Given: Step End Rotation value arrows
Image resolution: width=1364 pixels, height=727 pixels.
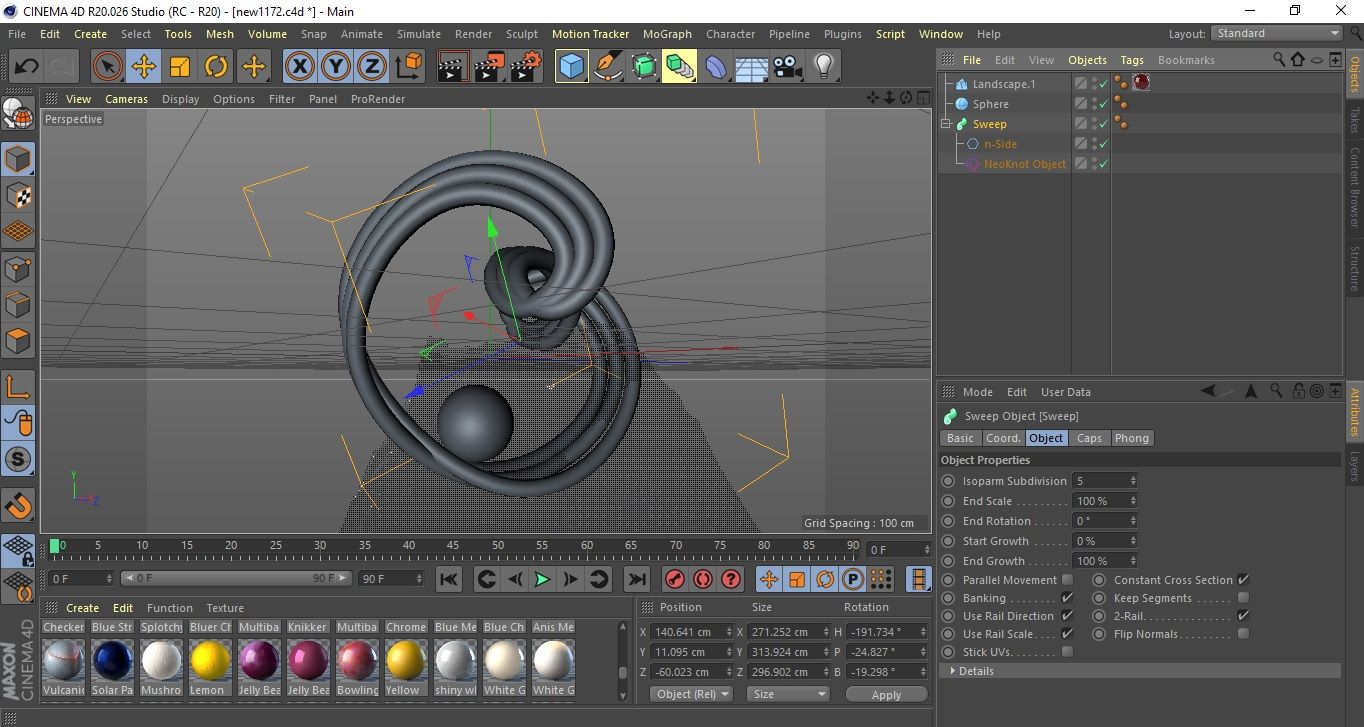Looking at the screenshot, I should pyautogui.click(x=1133, y=521).
